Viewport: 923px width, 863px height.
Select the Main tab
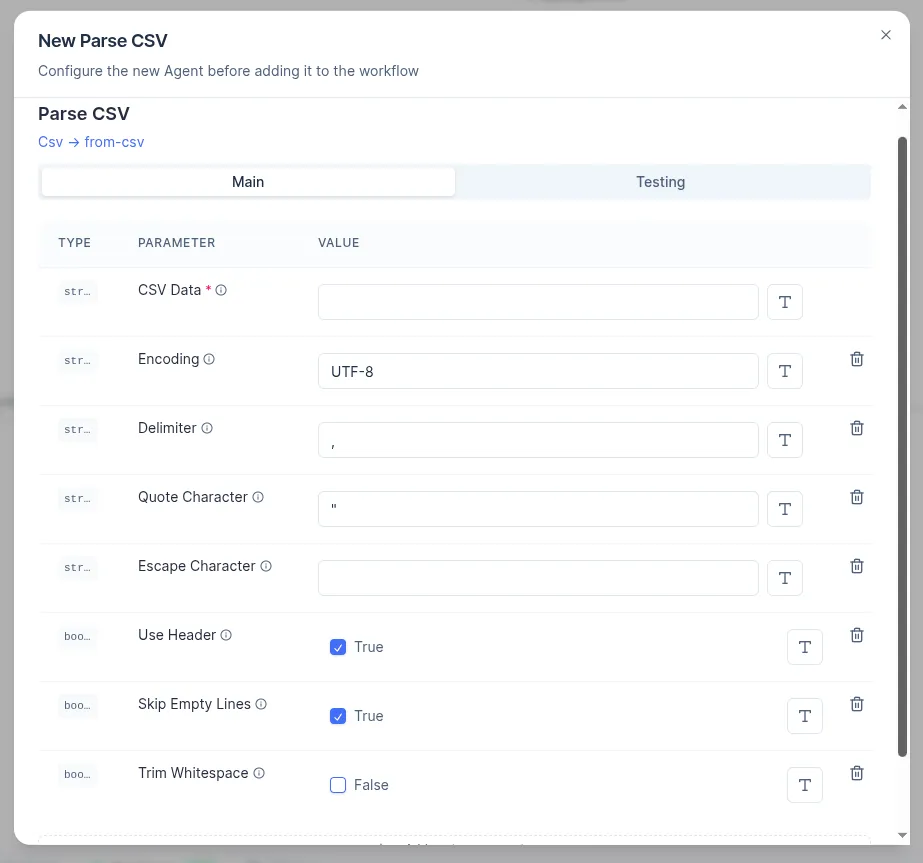[247, 181]
